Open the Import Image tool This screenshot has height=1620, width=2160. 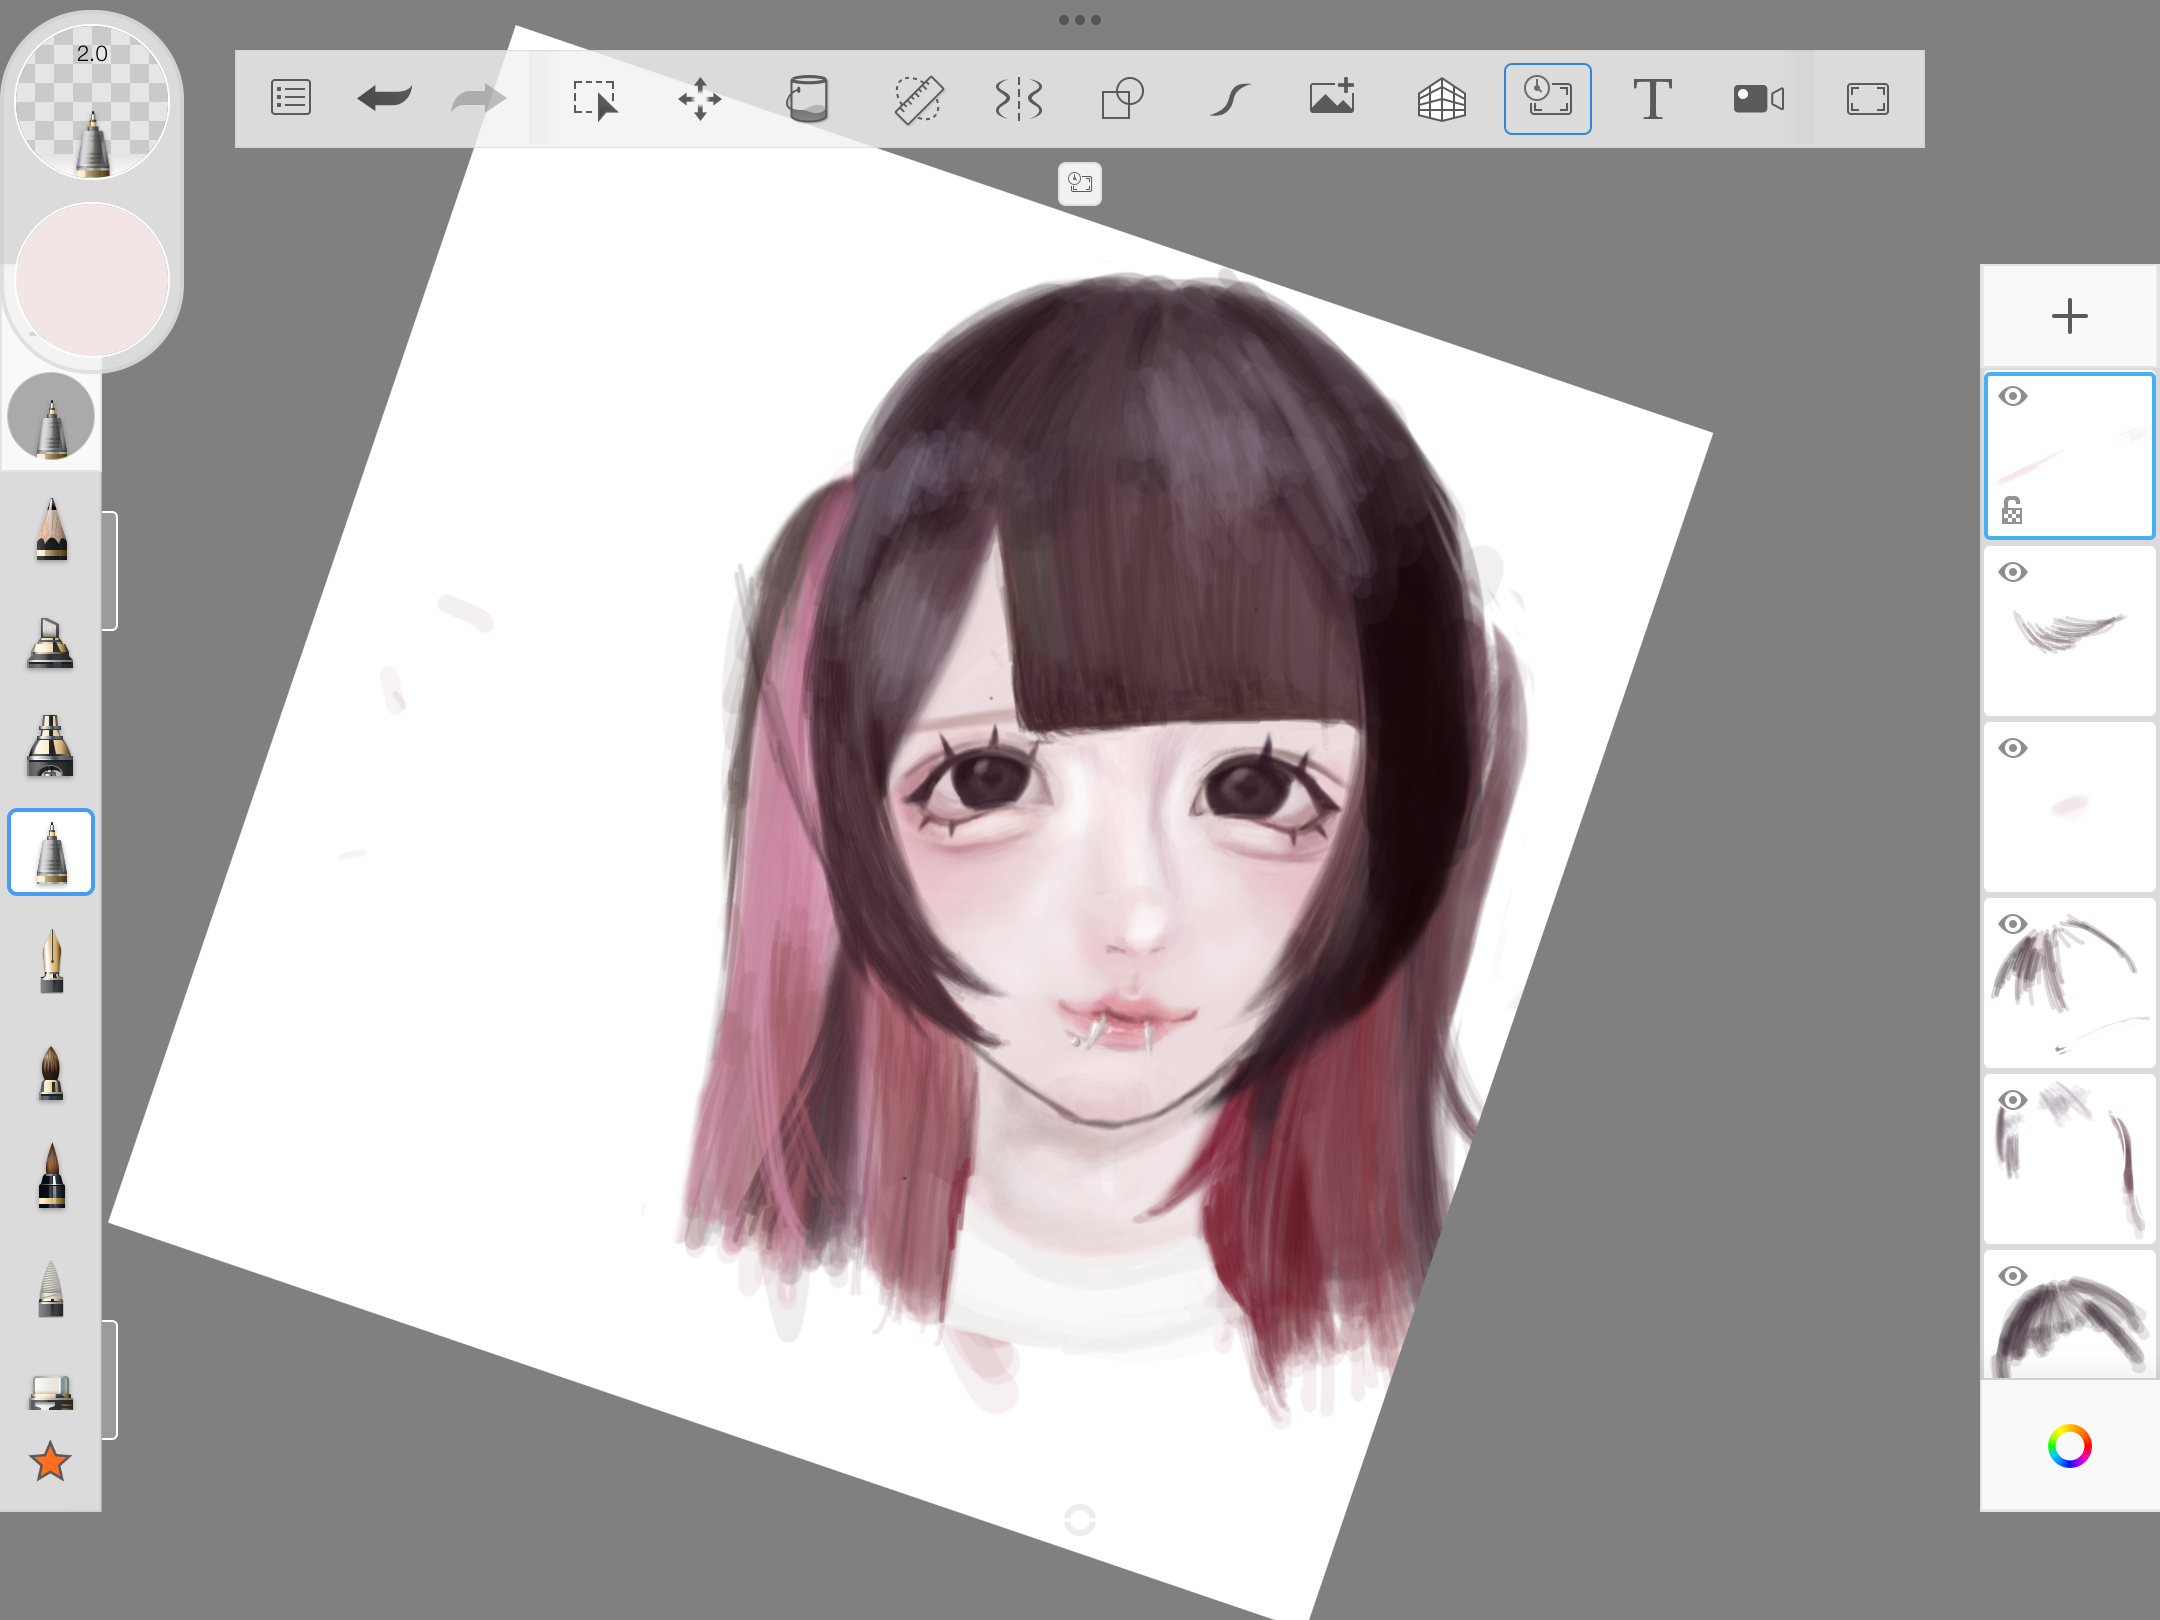pos(1332,99)
